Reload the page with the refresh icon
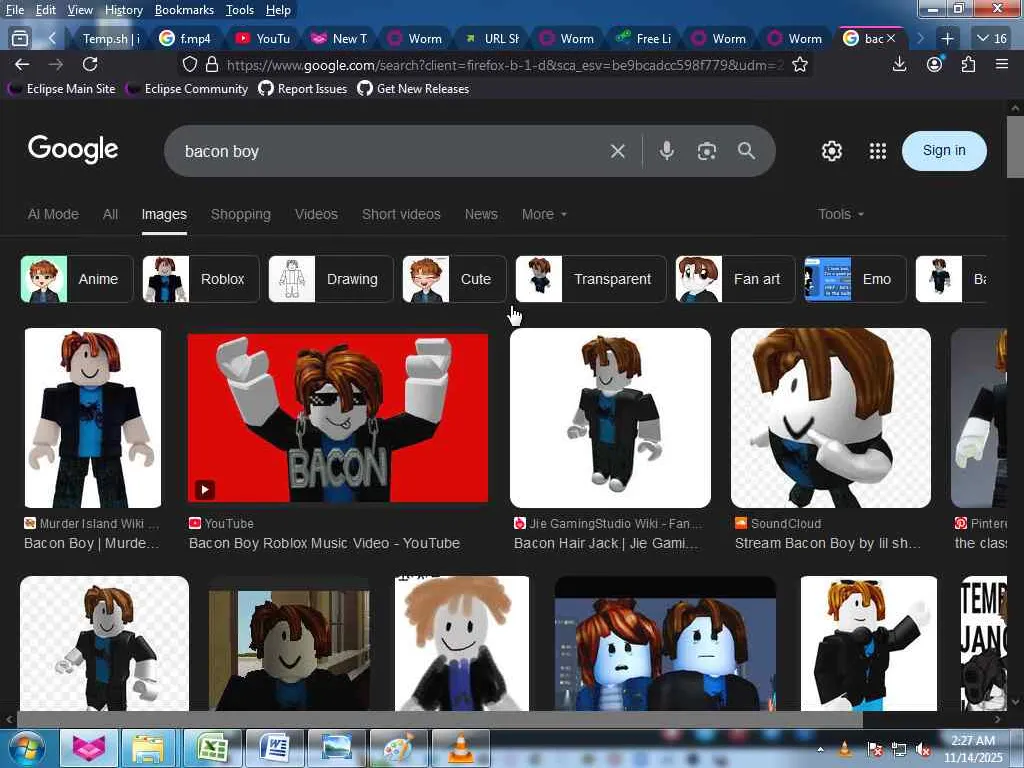 pos(90,64)
